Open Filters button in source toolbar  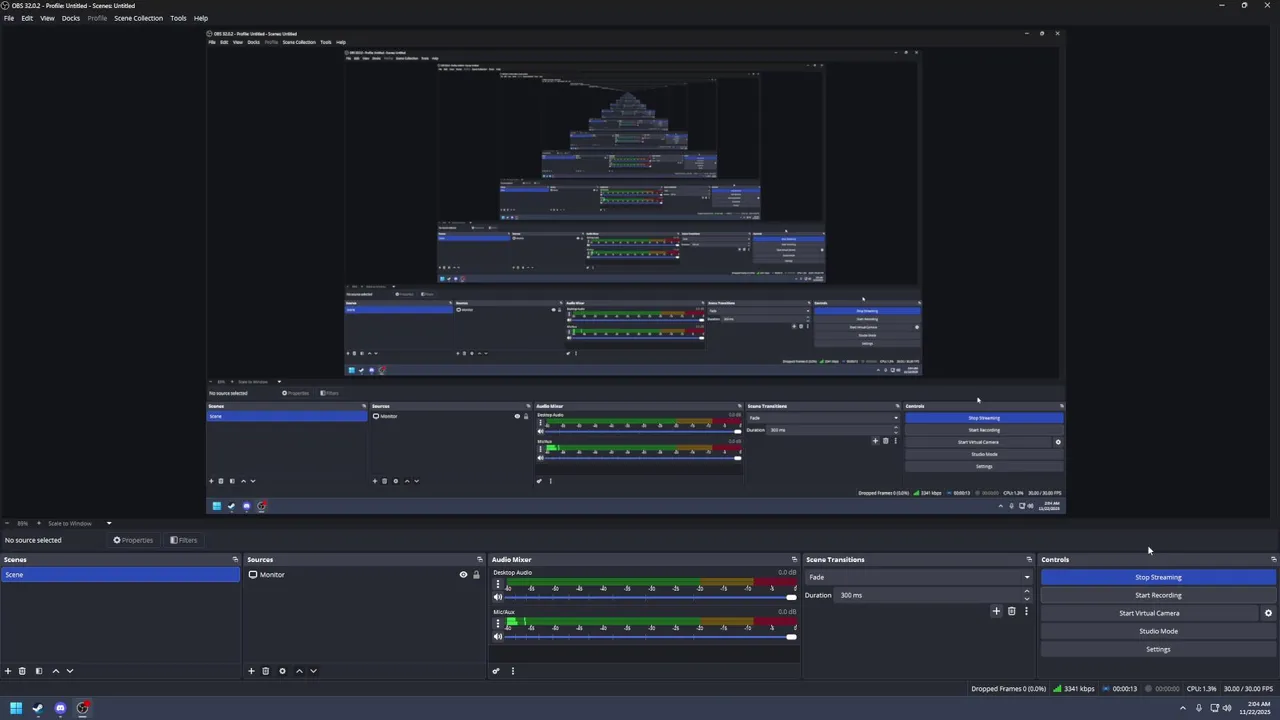tap(184, 540)
